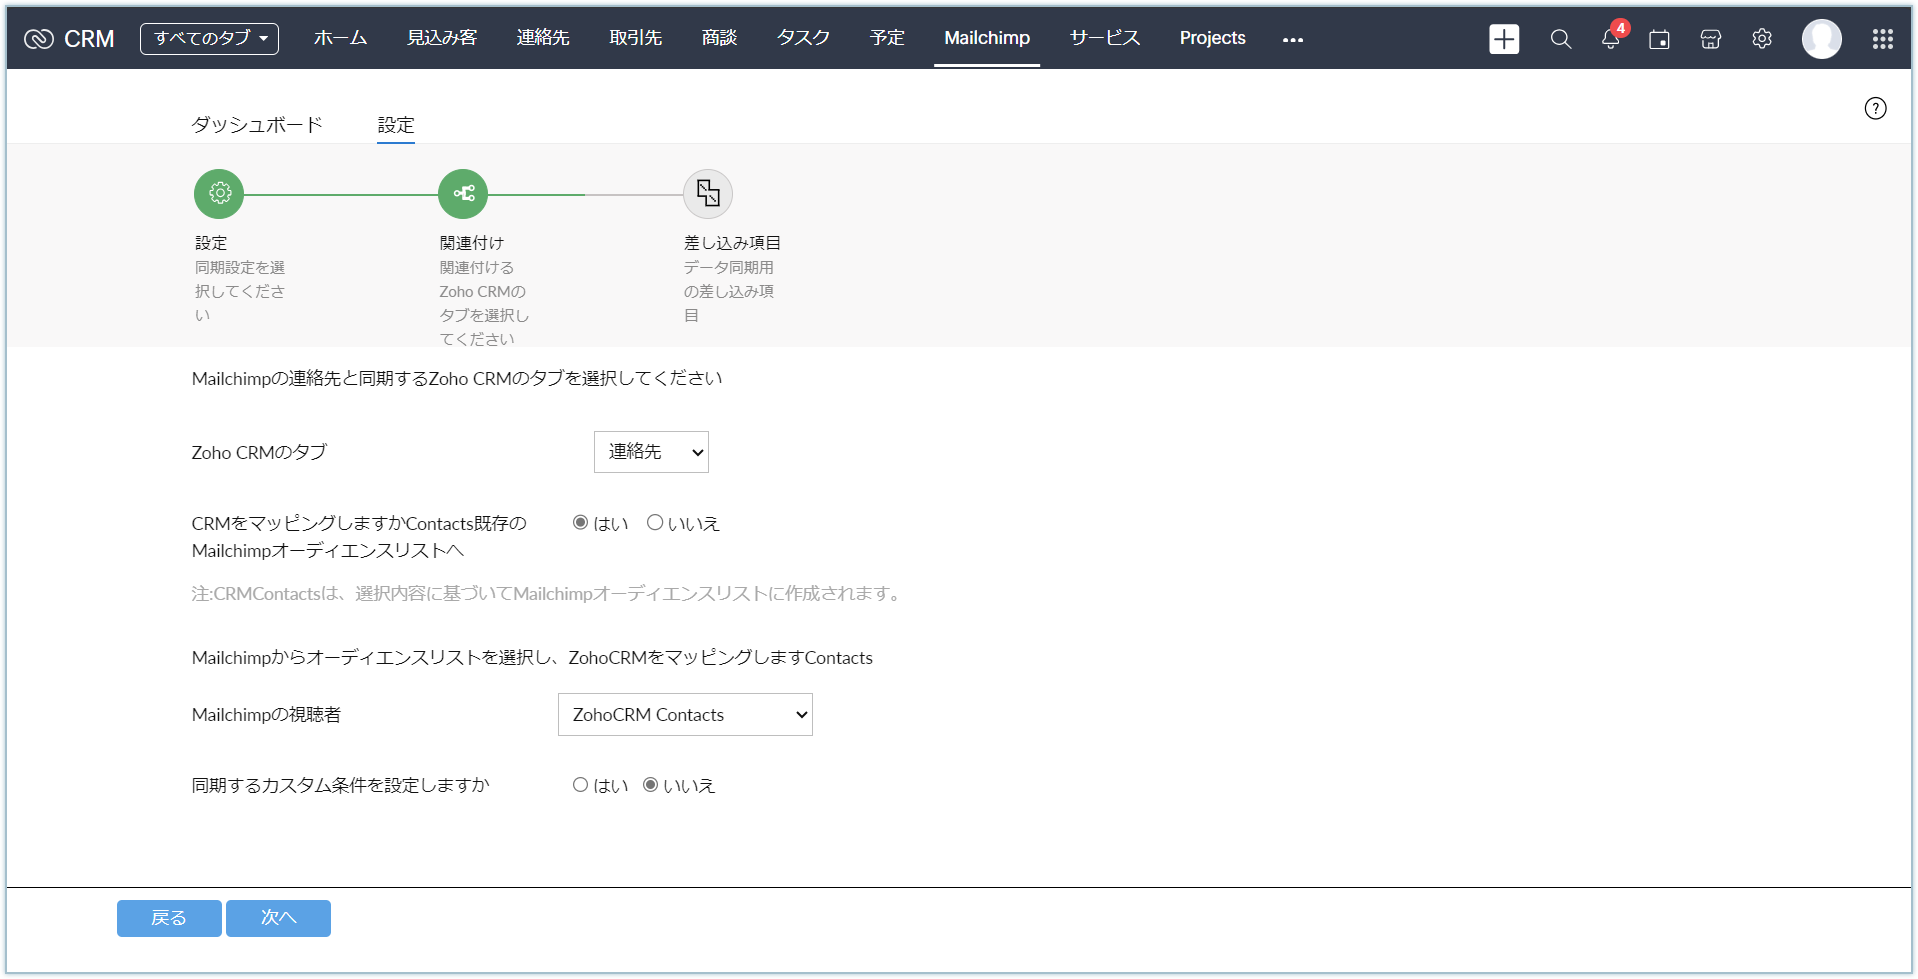Open the setup gear icon
This screenshot has width=1918, height=979.
click(1762, 39)
